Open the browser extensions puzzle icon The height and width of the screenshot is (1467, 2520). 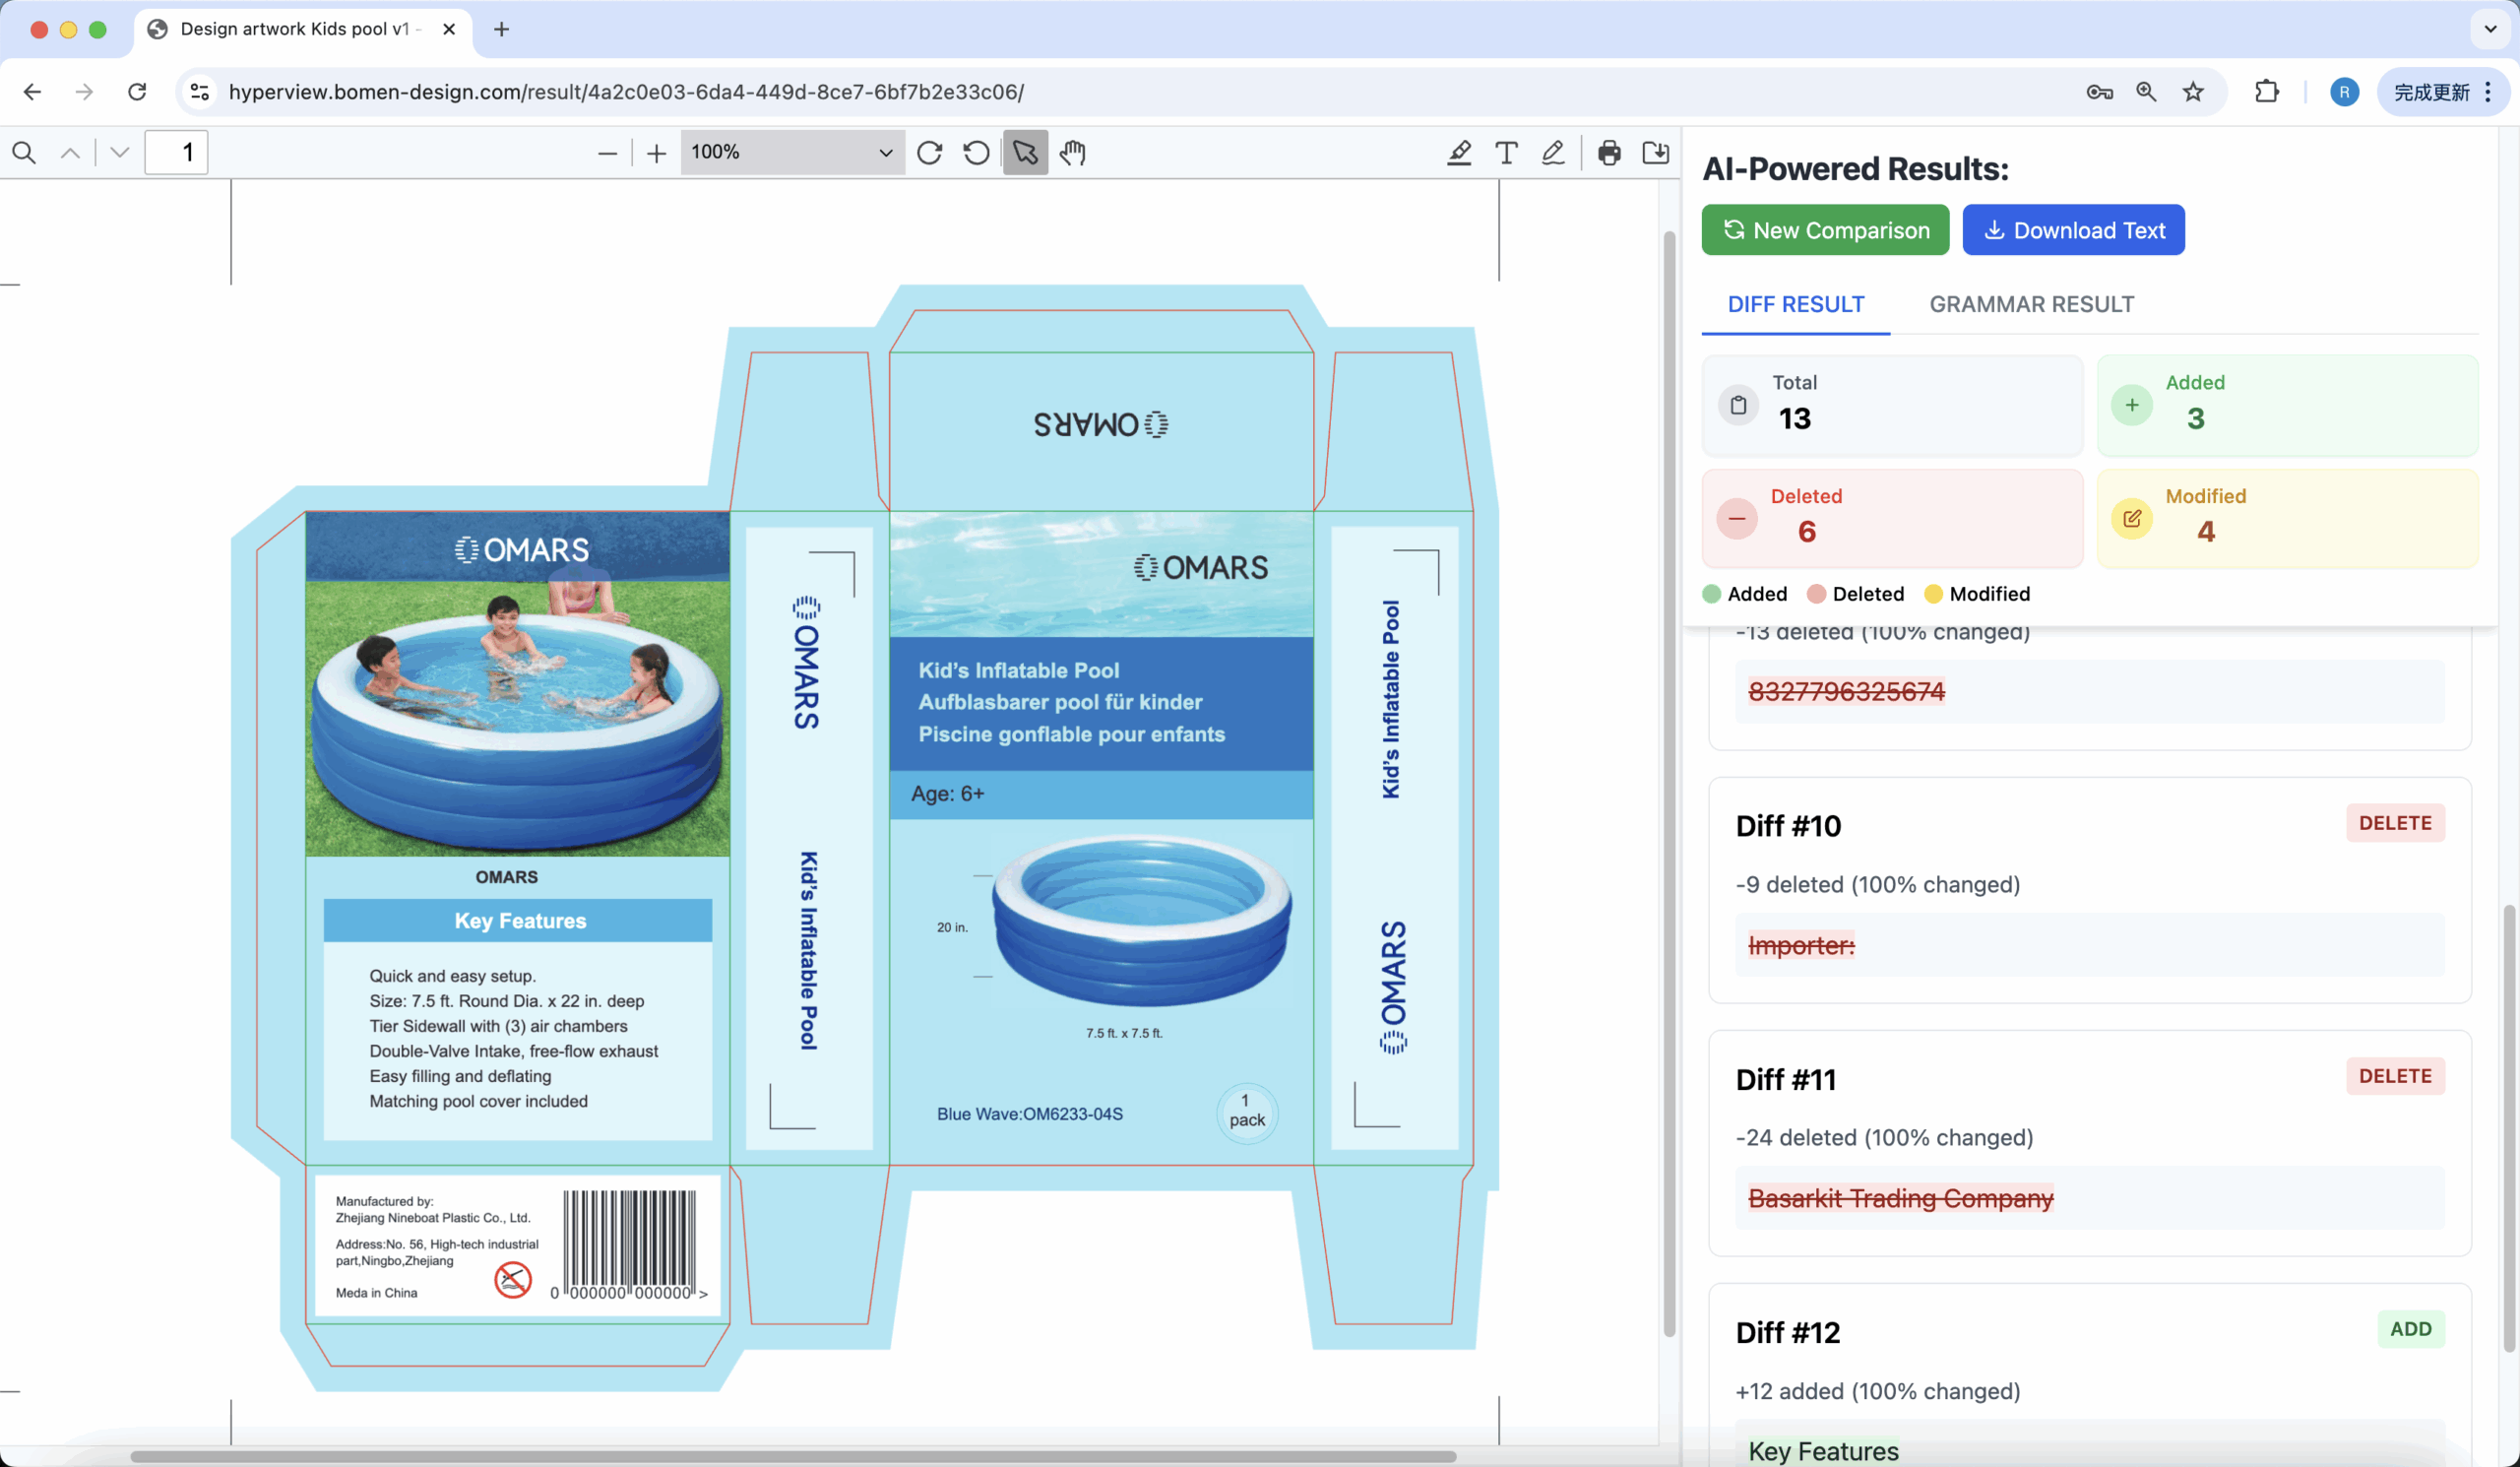click(x=2267, y=92)
